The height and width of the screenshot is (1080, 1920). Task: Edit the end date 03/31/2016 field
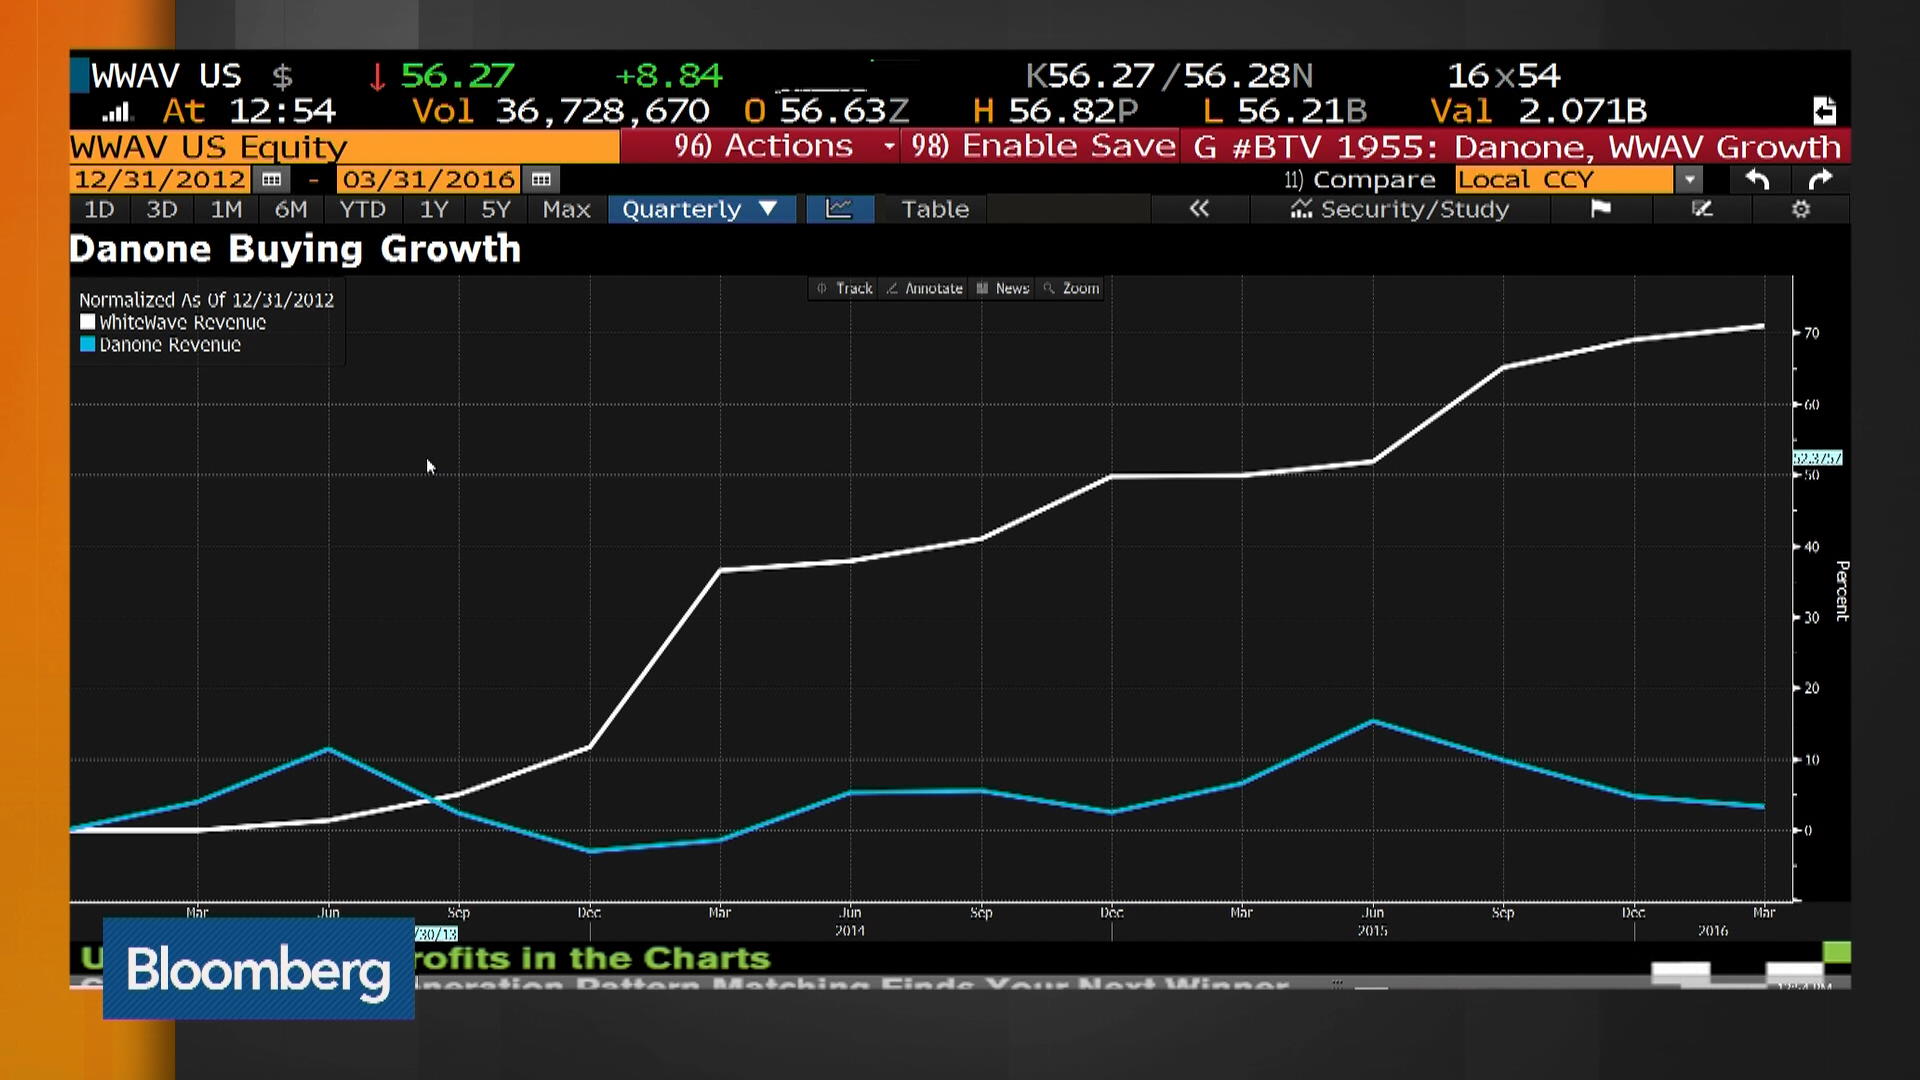(x=429, y=180)
